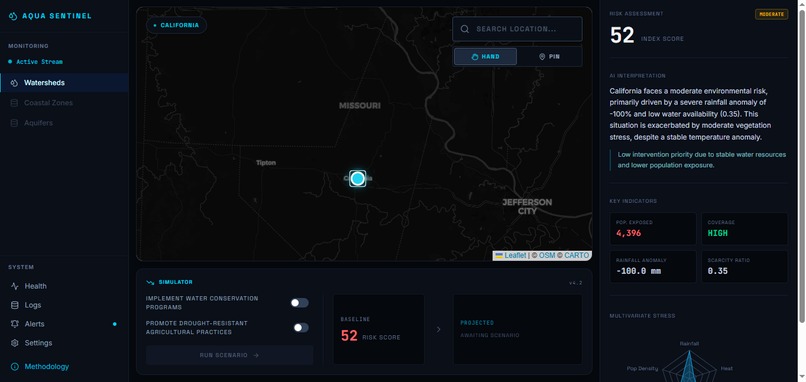Click the Ukraine flag icon in map attribution
Screen dimensions: 806x382
click(x=499, y=256)
